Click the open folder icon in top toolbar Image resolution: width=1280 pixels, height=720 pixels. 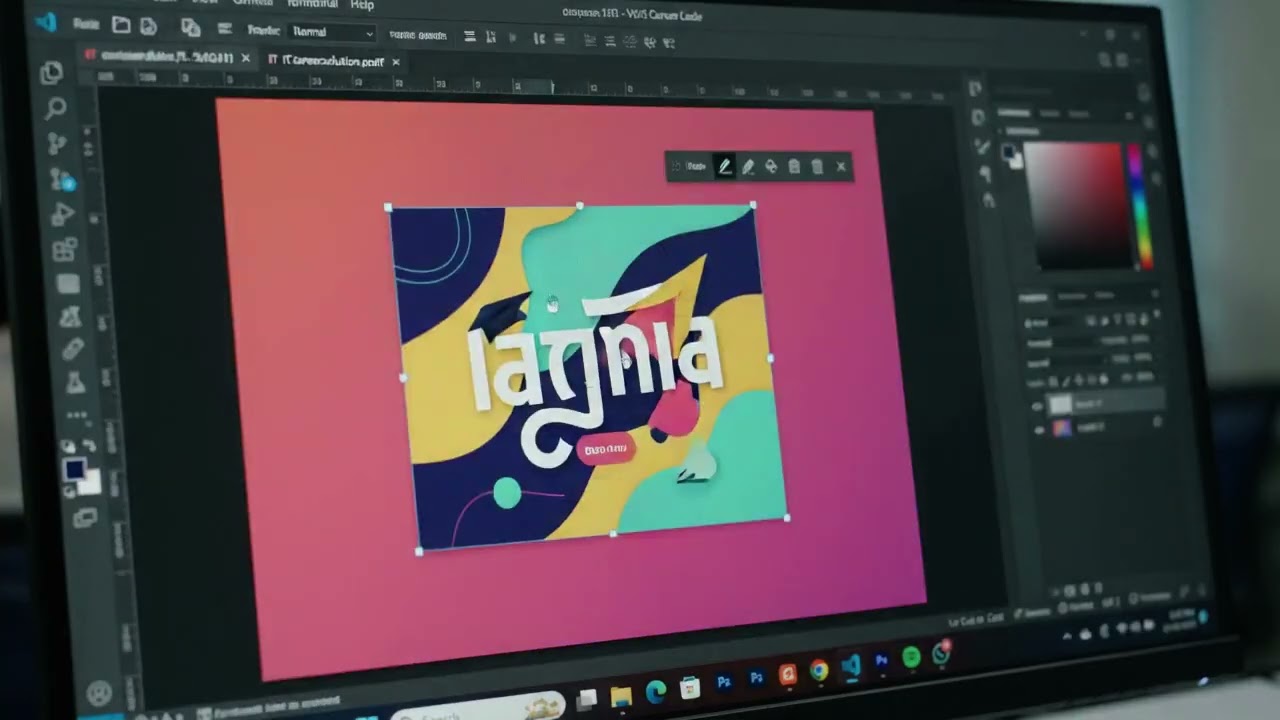(x=121, y=24)
